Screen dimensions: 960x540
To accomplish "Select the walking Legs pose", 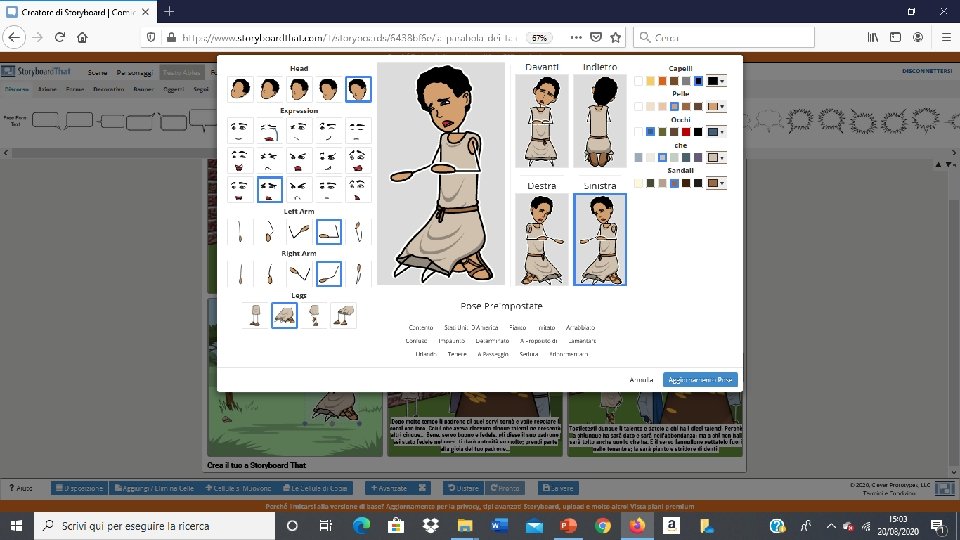I will pyautogui.click(x=314, y=315).
